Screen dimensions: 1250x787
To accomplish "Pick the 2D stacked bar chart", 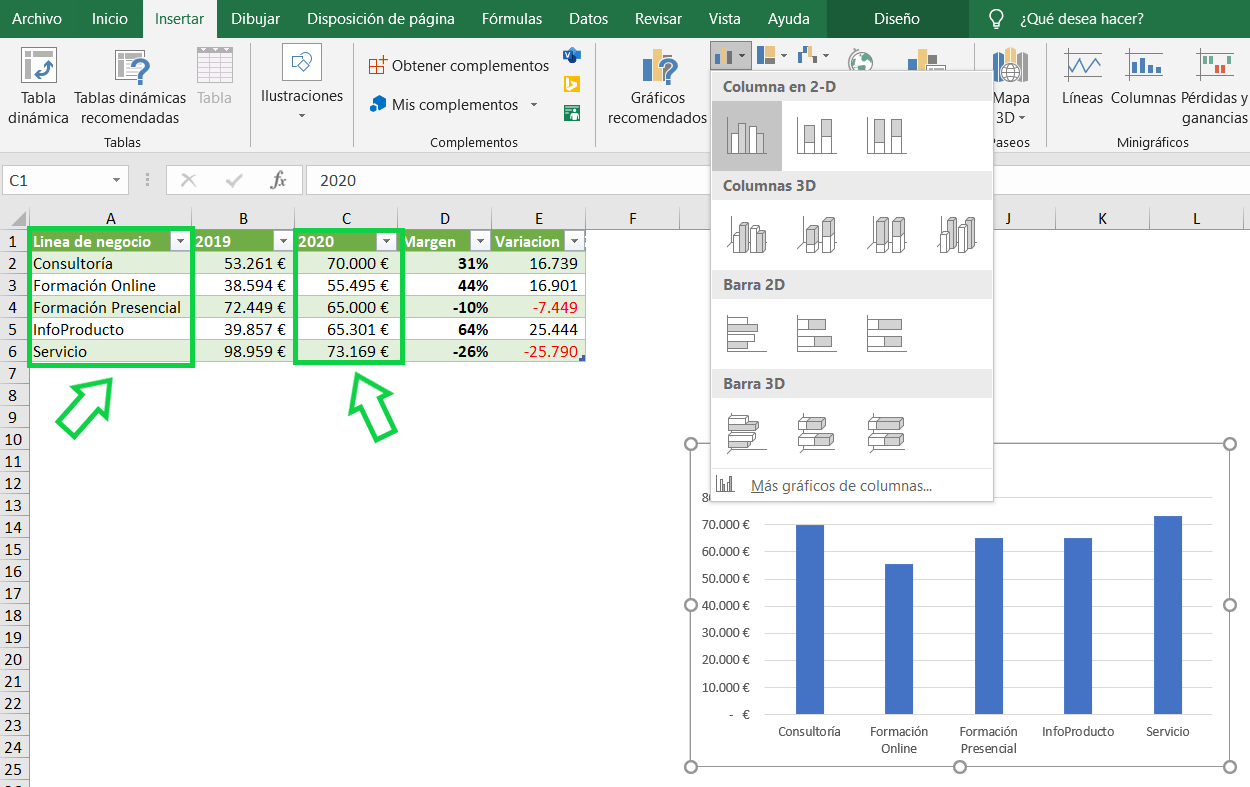I will [817, 333].
